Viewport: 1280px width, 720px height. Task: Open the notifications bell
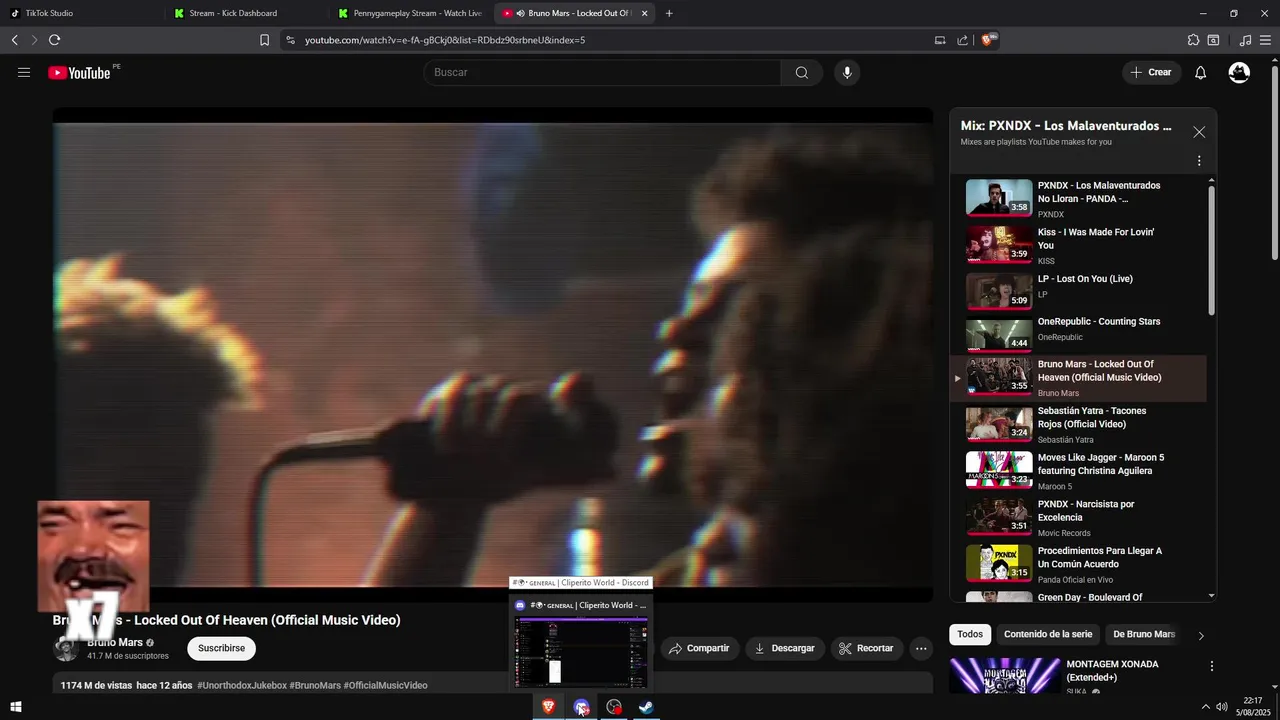(1201, 72)
